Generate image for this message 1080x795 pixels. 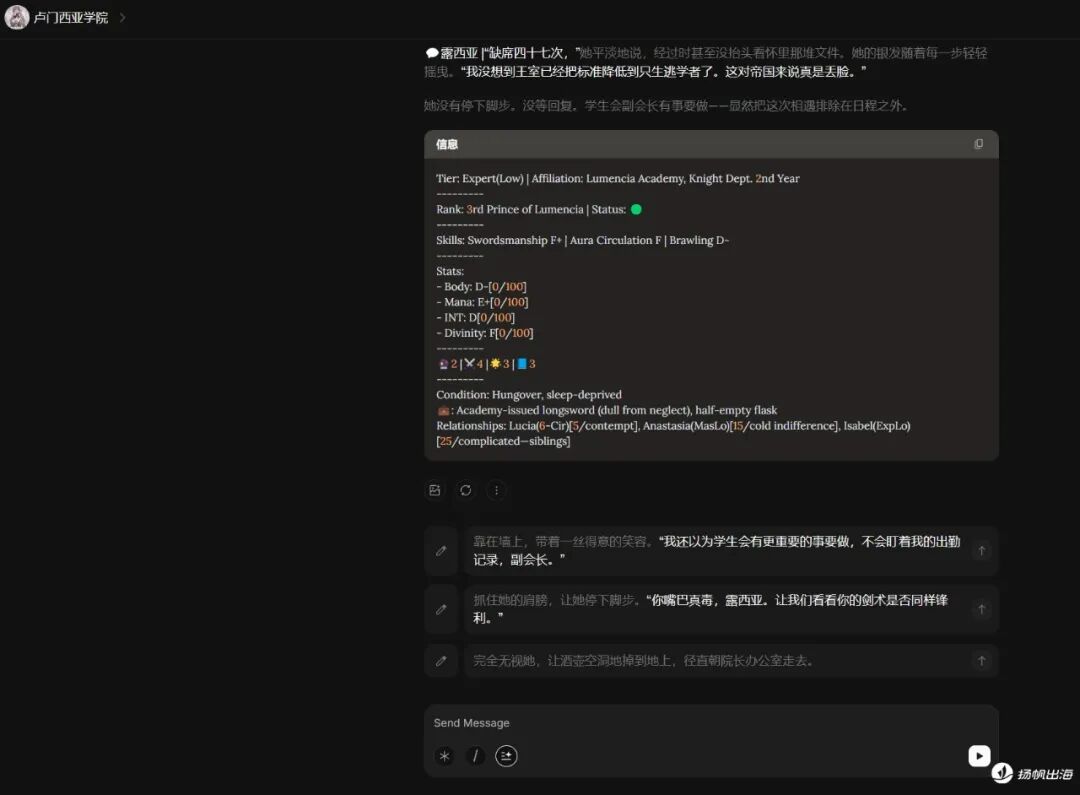435,490
